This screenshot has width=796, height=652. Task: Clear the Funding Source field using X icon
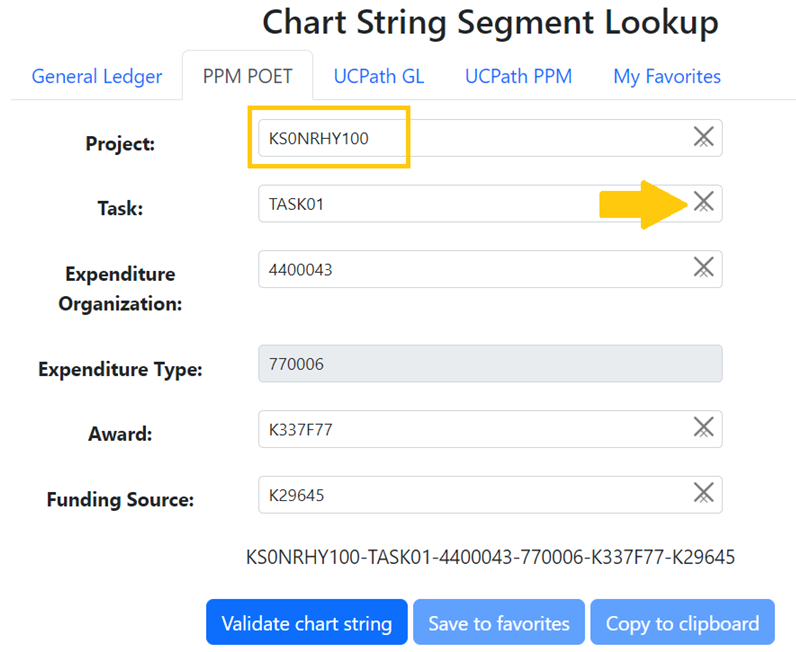click(x=703, y=493)
